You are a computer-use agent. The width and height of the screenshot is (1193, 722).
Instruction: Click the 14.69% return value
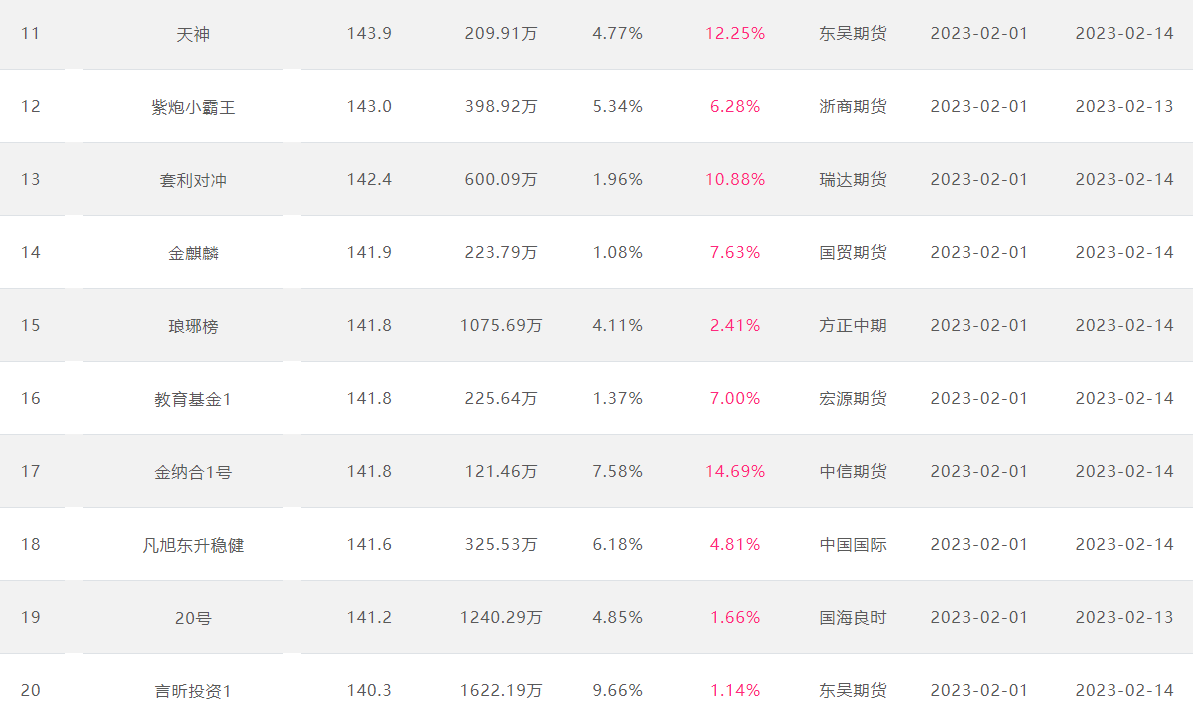[734, 472]
